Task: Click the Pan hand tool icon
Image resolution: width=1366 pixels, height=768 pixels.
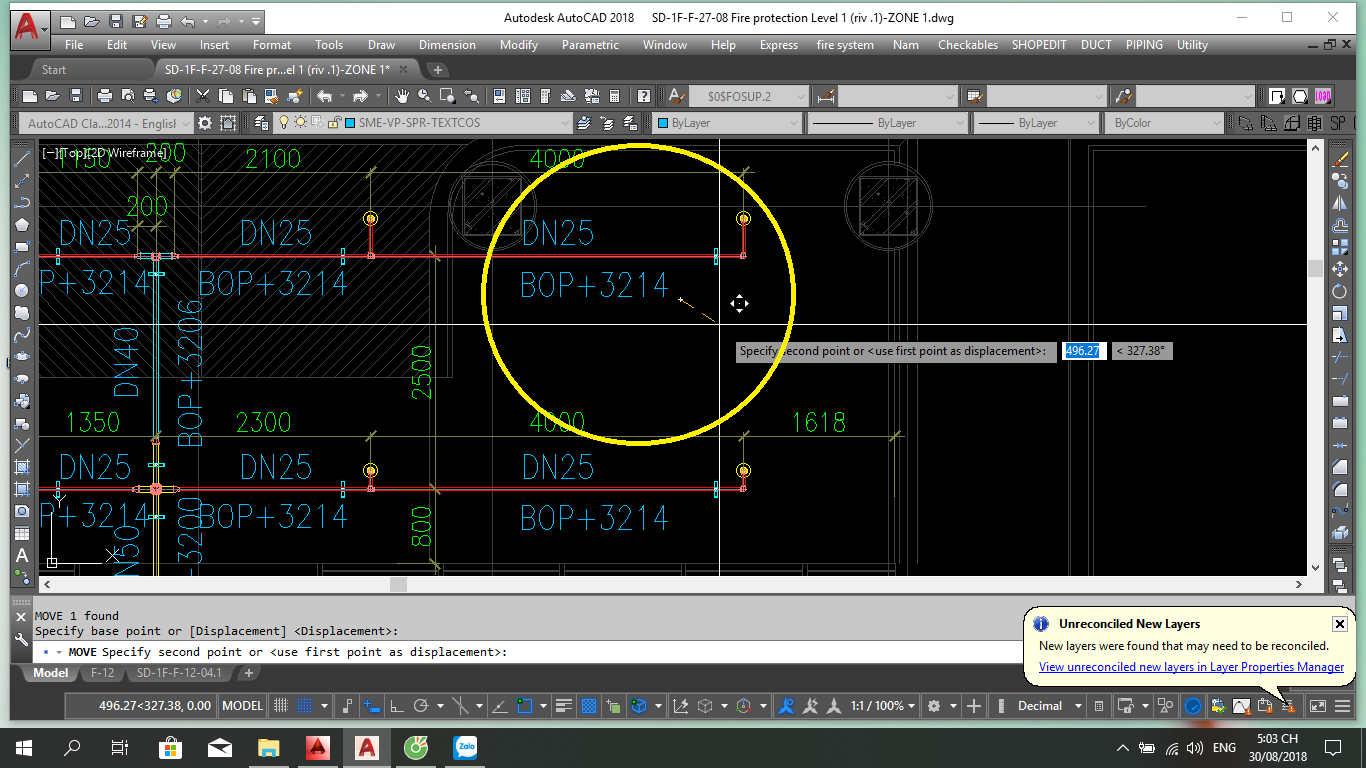Action: [x=402, y=96]
